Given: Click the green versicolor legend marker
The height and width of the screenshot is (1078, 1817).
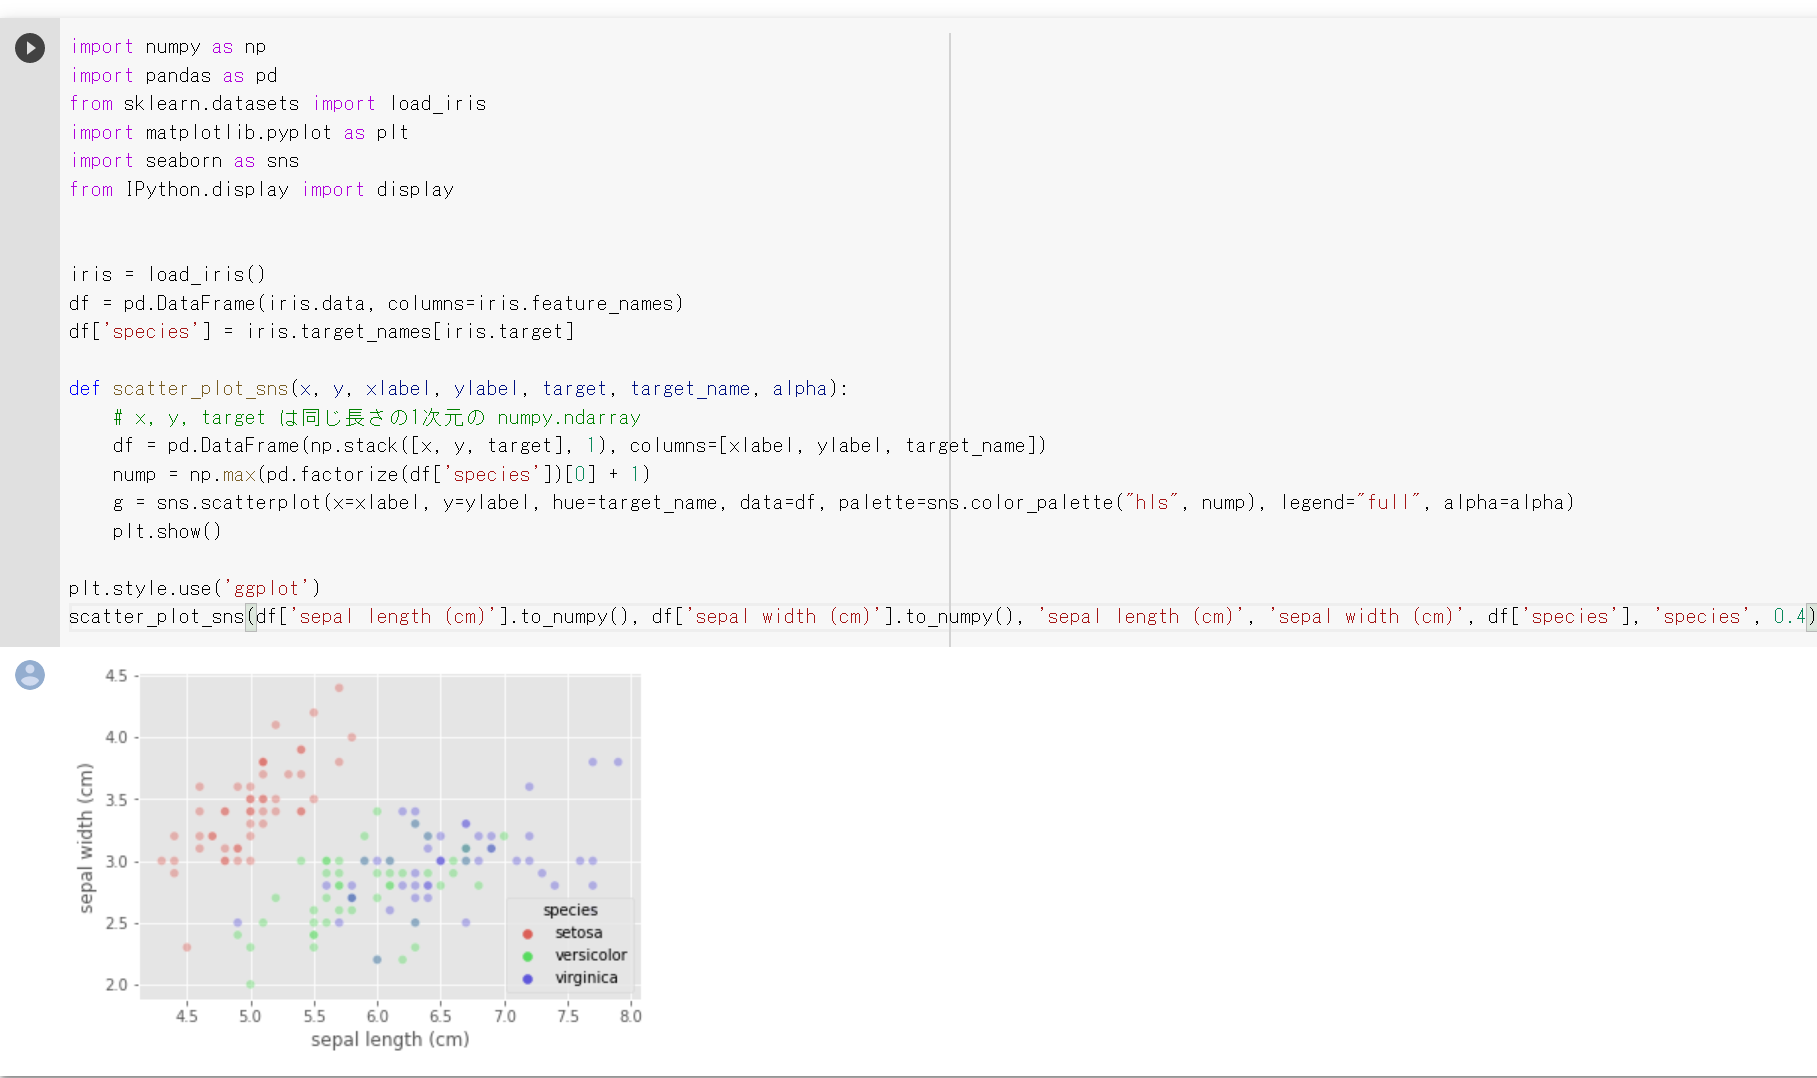Looking at the screenshot, I should [x=528, y=956].
